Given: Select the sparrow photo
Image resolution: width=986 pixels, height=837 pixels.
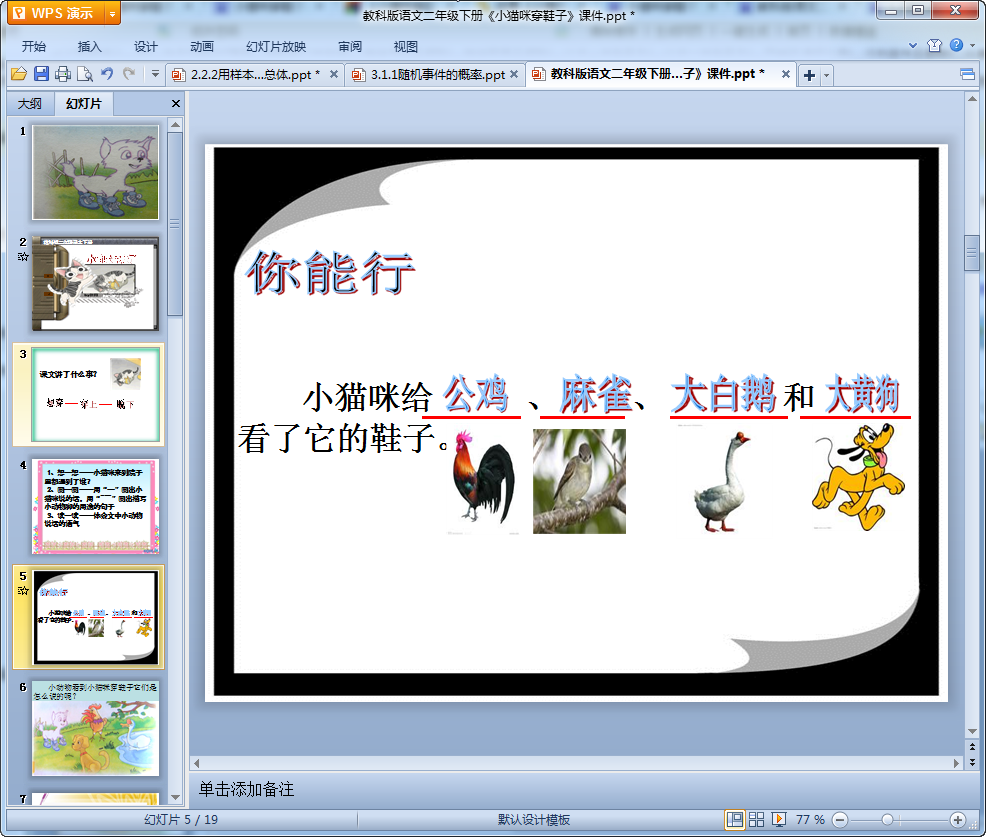Looking at the screenshot, I should (579, 482).
